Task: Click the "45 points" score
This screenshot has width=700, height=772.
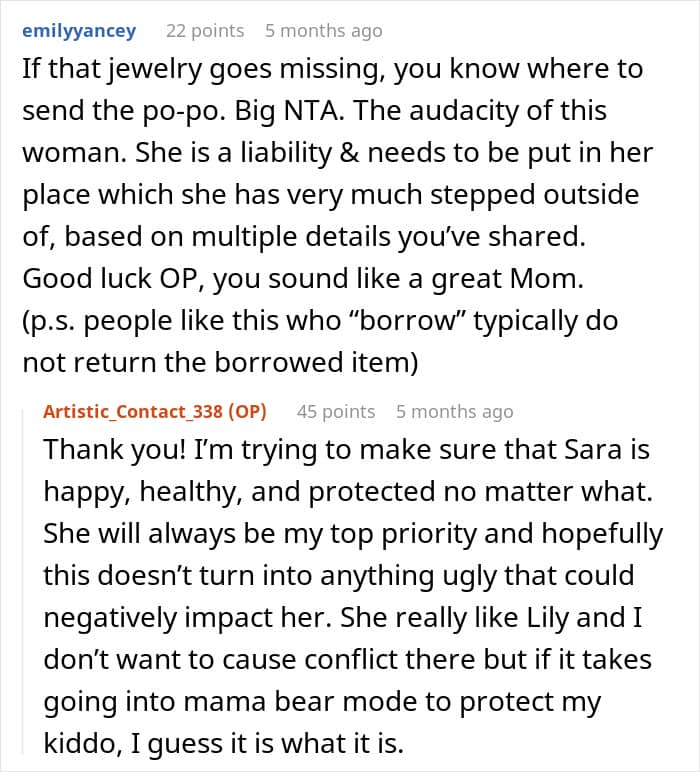Action: (335, 412)
